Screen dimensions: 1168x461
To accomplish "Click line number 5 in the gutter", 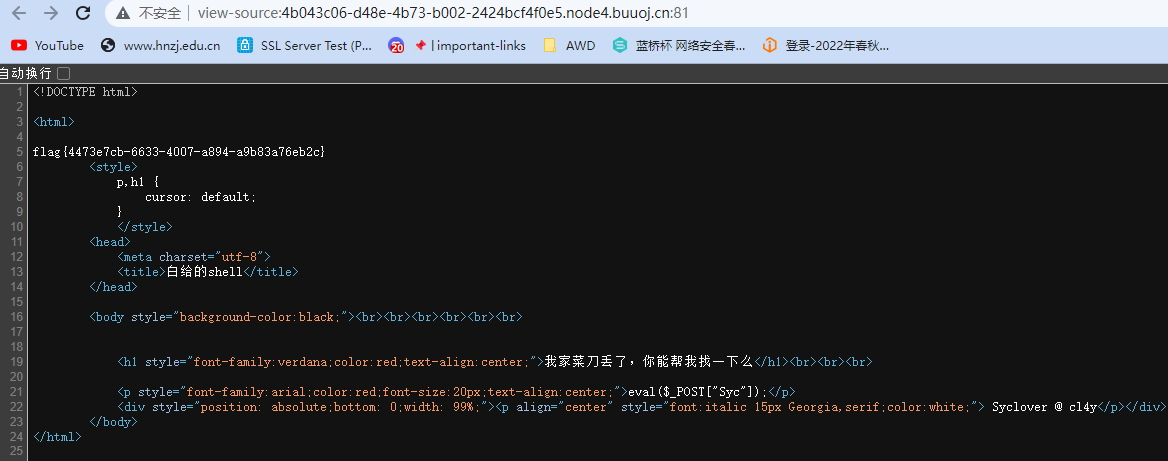I will click(20, 152).
